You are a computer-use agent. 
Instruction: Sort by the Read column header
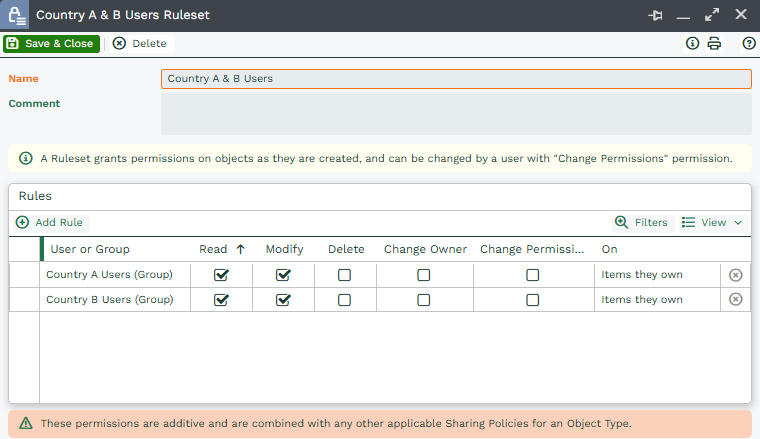214,249
